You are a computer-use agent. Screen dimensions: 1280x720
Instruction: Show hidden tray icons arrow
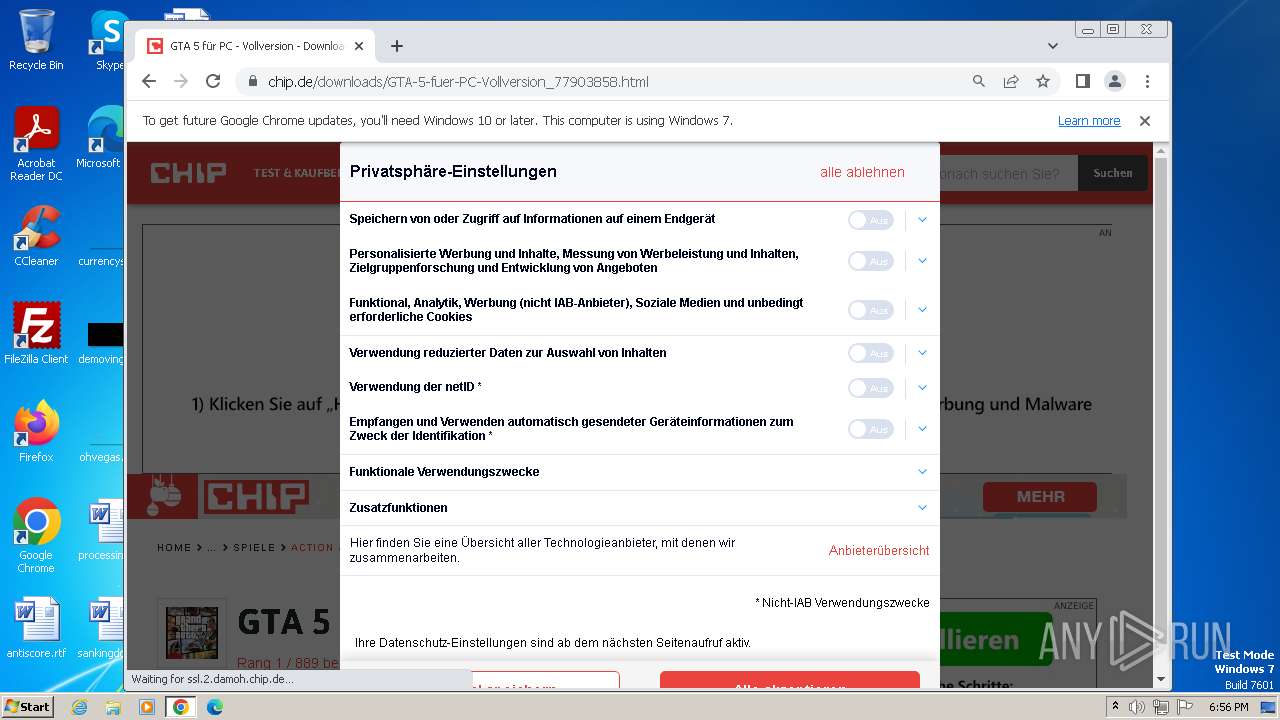point(1115,707)
